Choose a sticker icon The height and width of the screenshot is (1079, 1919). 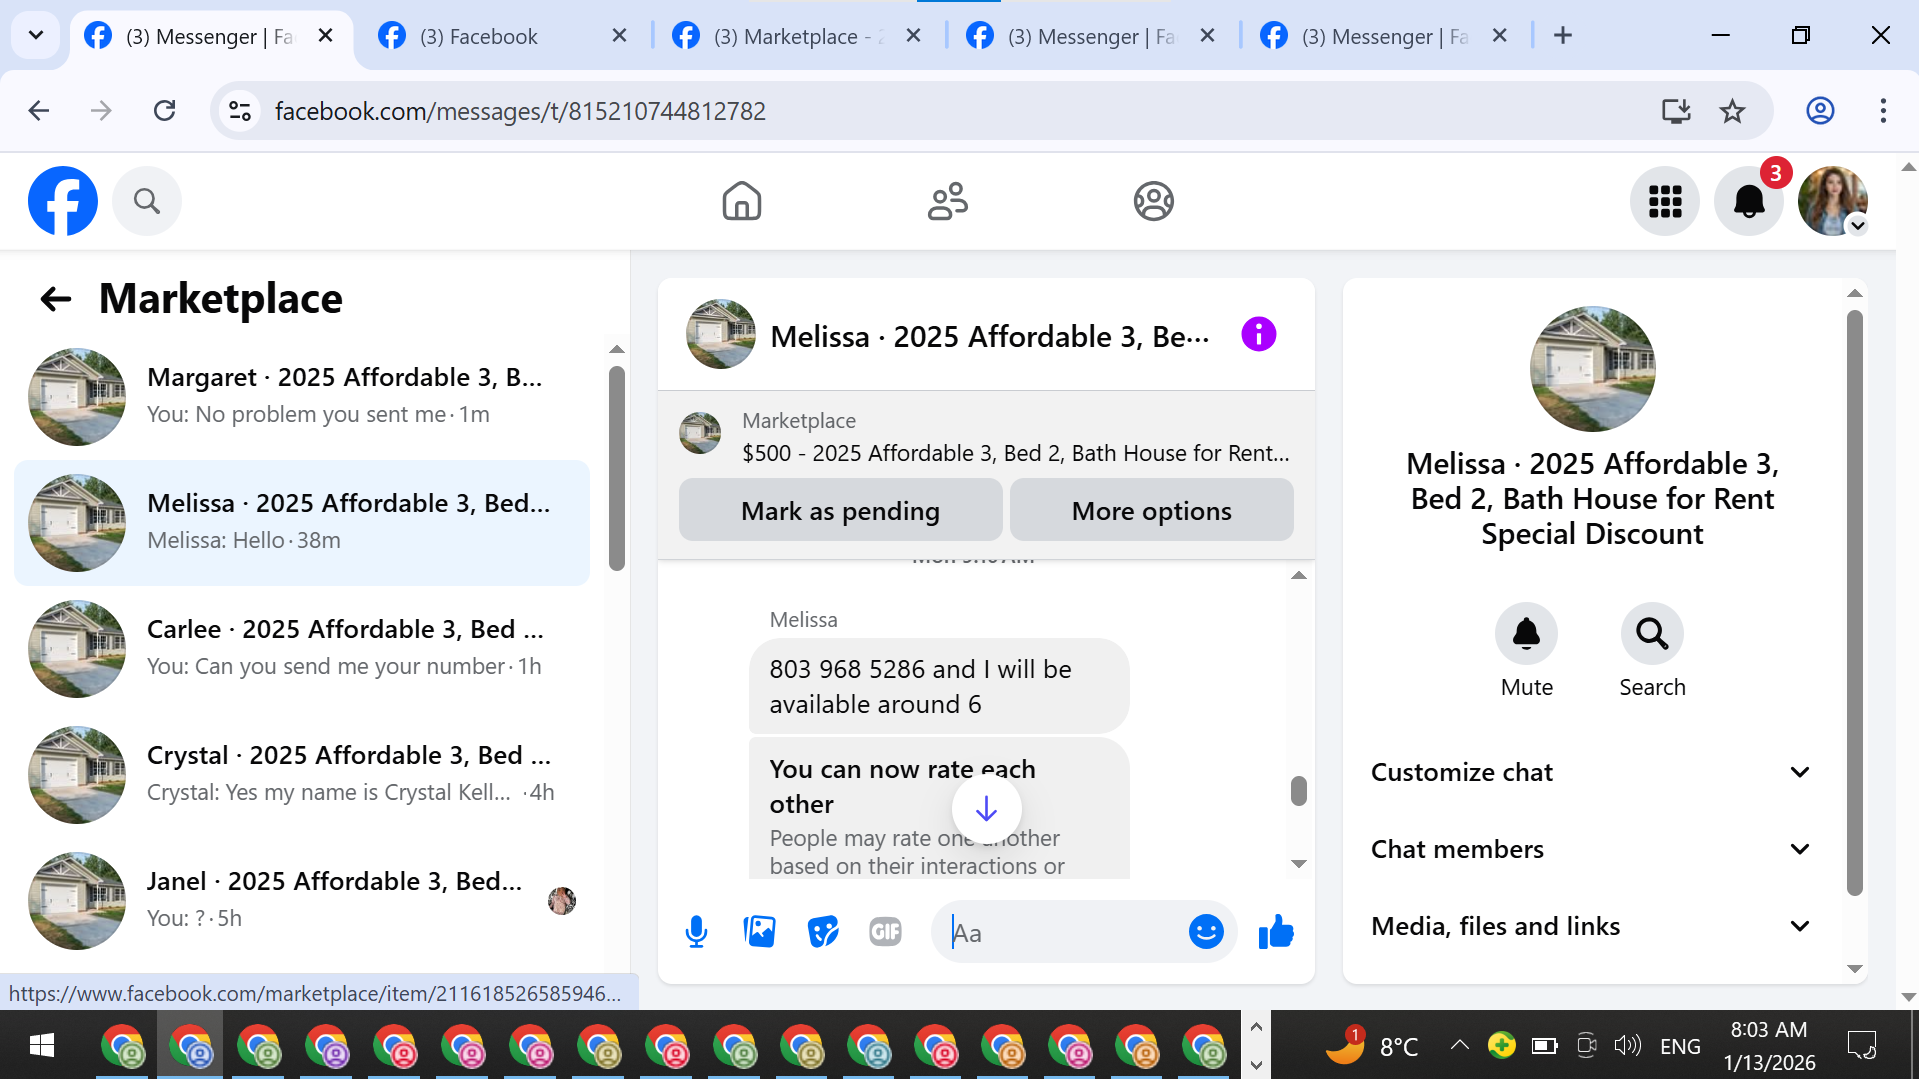coord(823,932)
